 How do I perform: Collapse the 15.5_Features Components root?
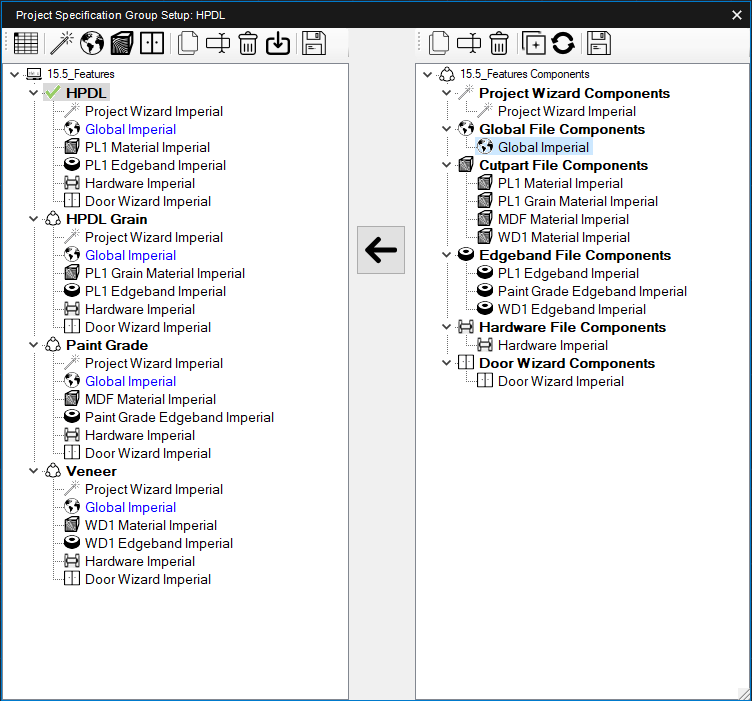tap(427, 74)
